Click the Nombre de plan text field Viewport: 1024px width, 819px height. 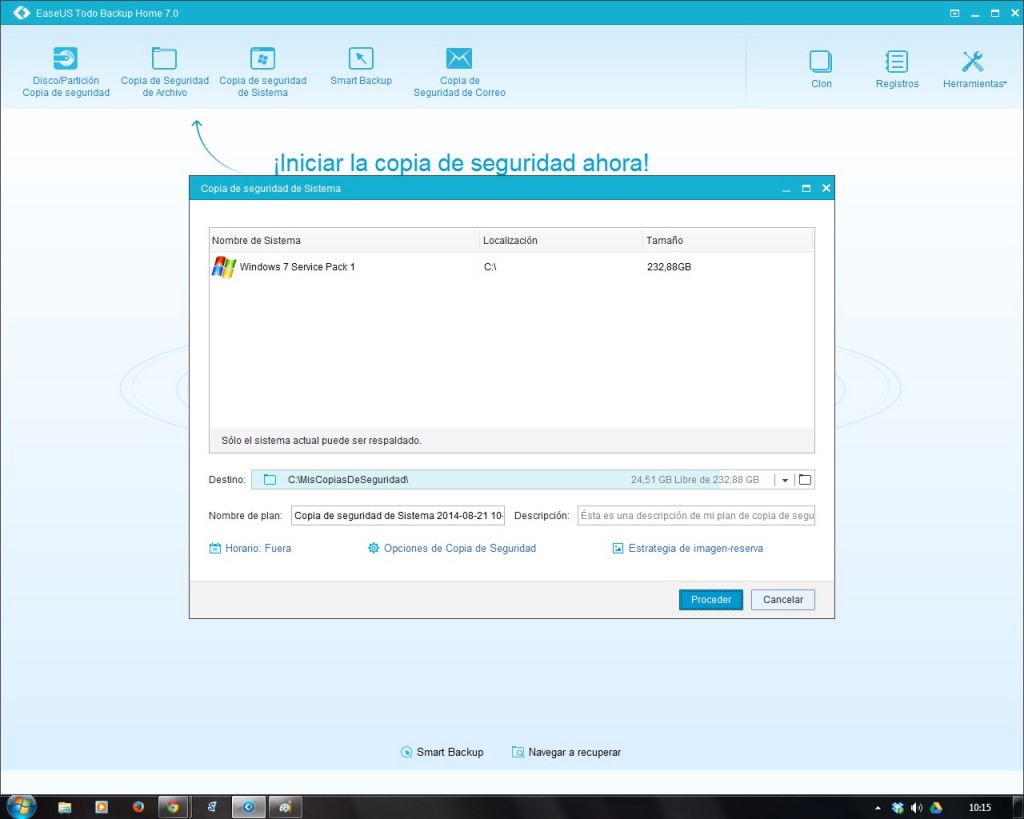click(x=398, y=516)
